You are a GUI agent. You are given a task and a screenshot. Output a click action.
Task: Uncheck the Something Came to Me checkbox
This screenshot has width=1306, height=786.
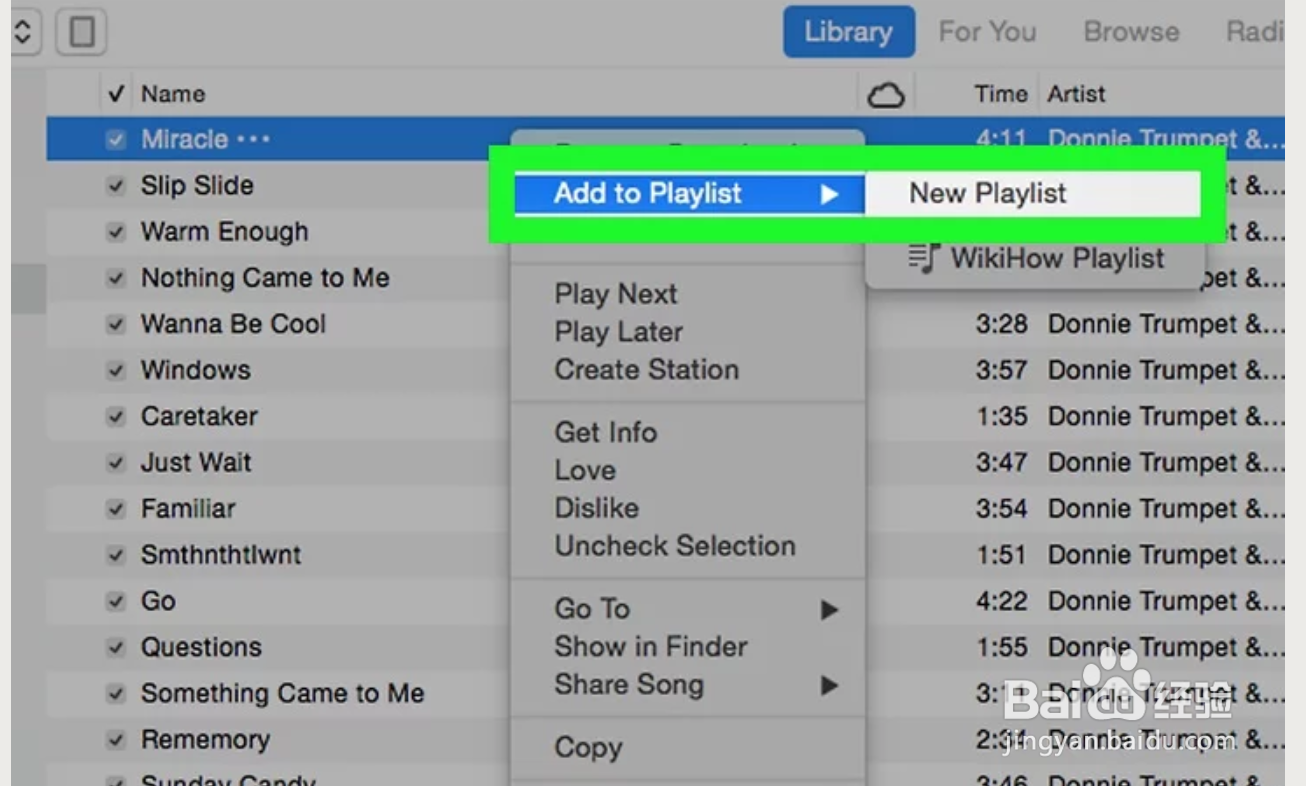coord(116,693)
